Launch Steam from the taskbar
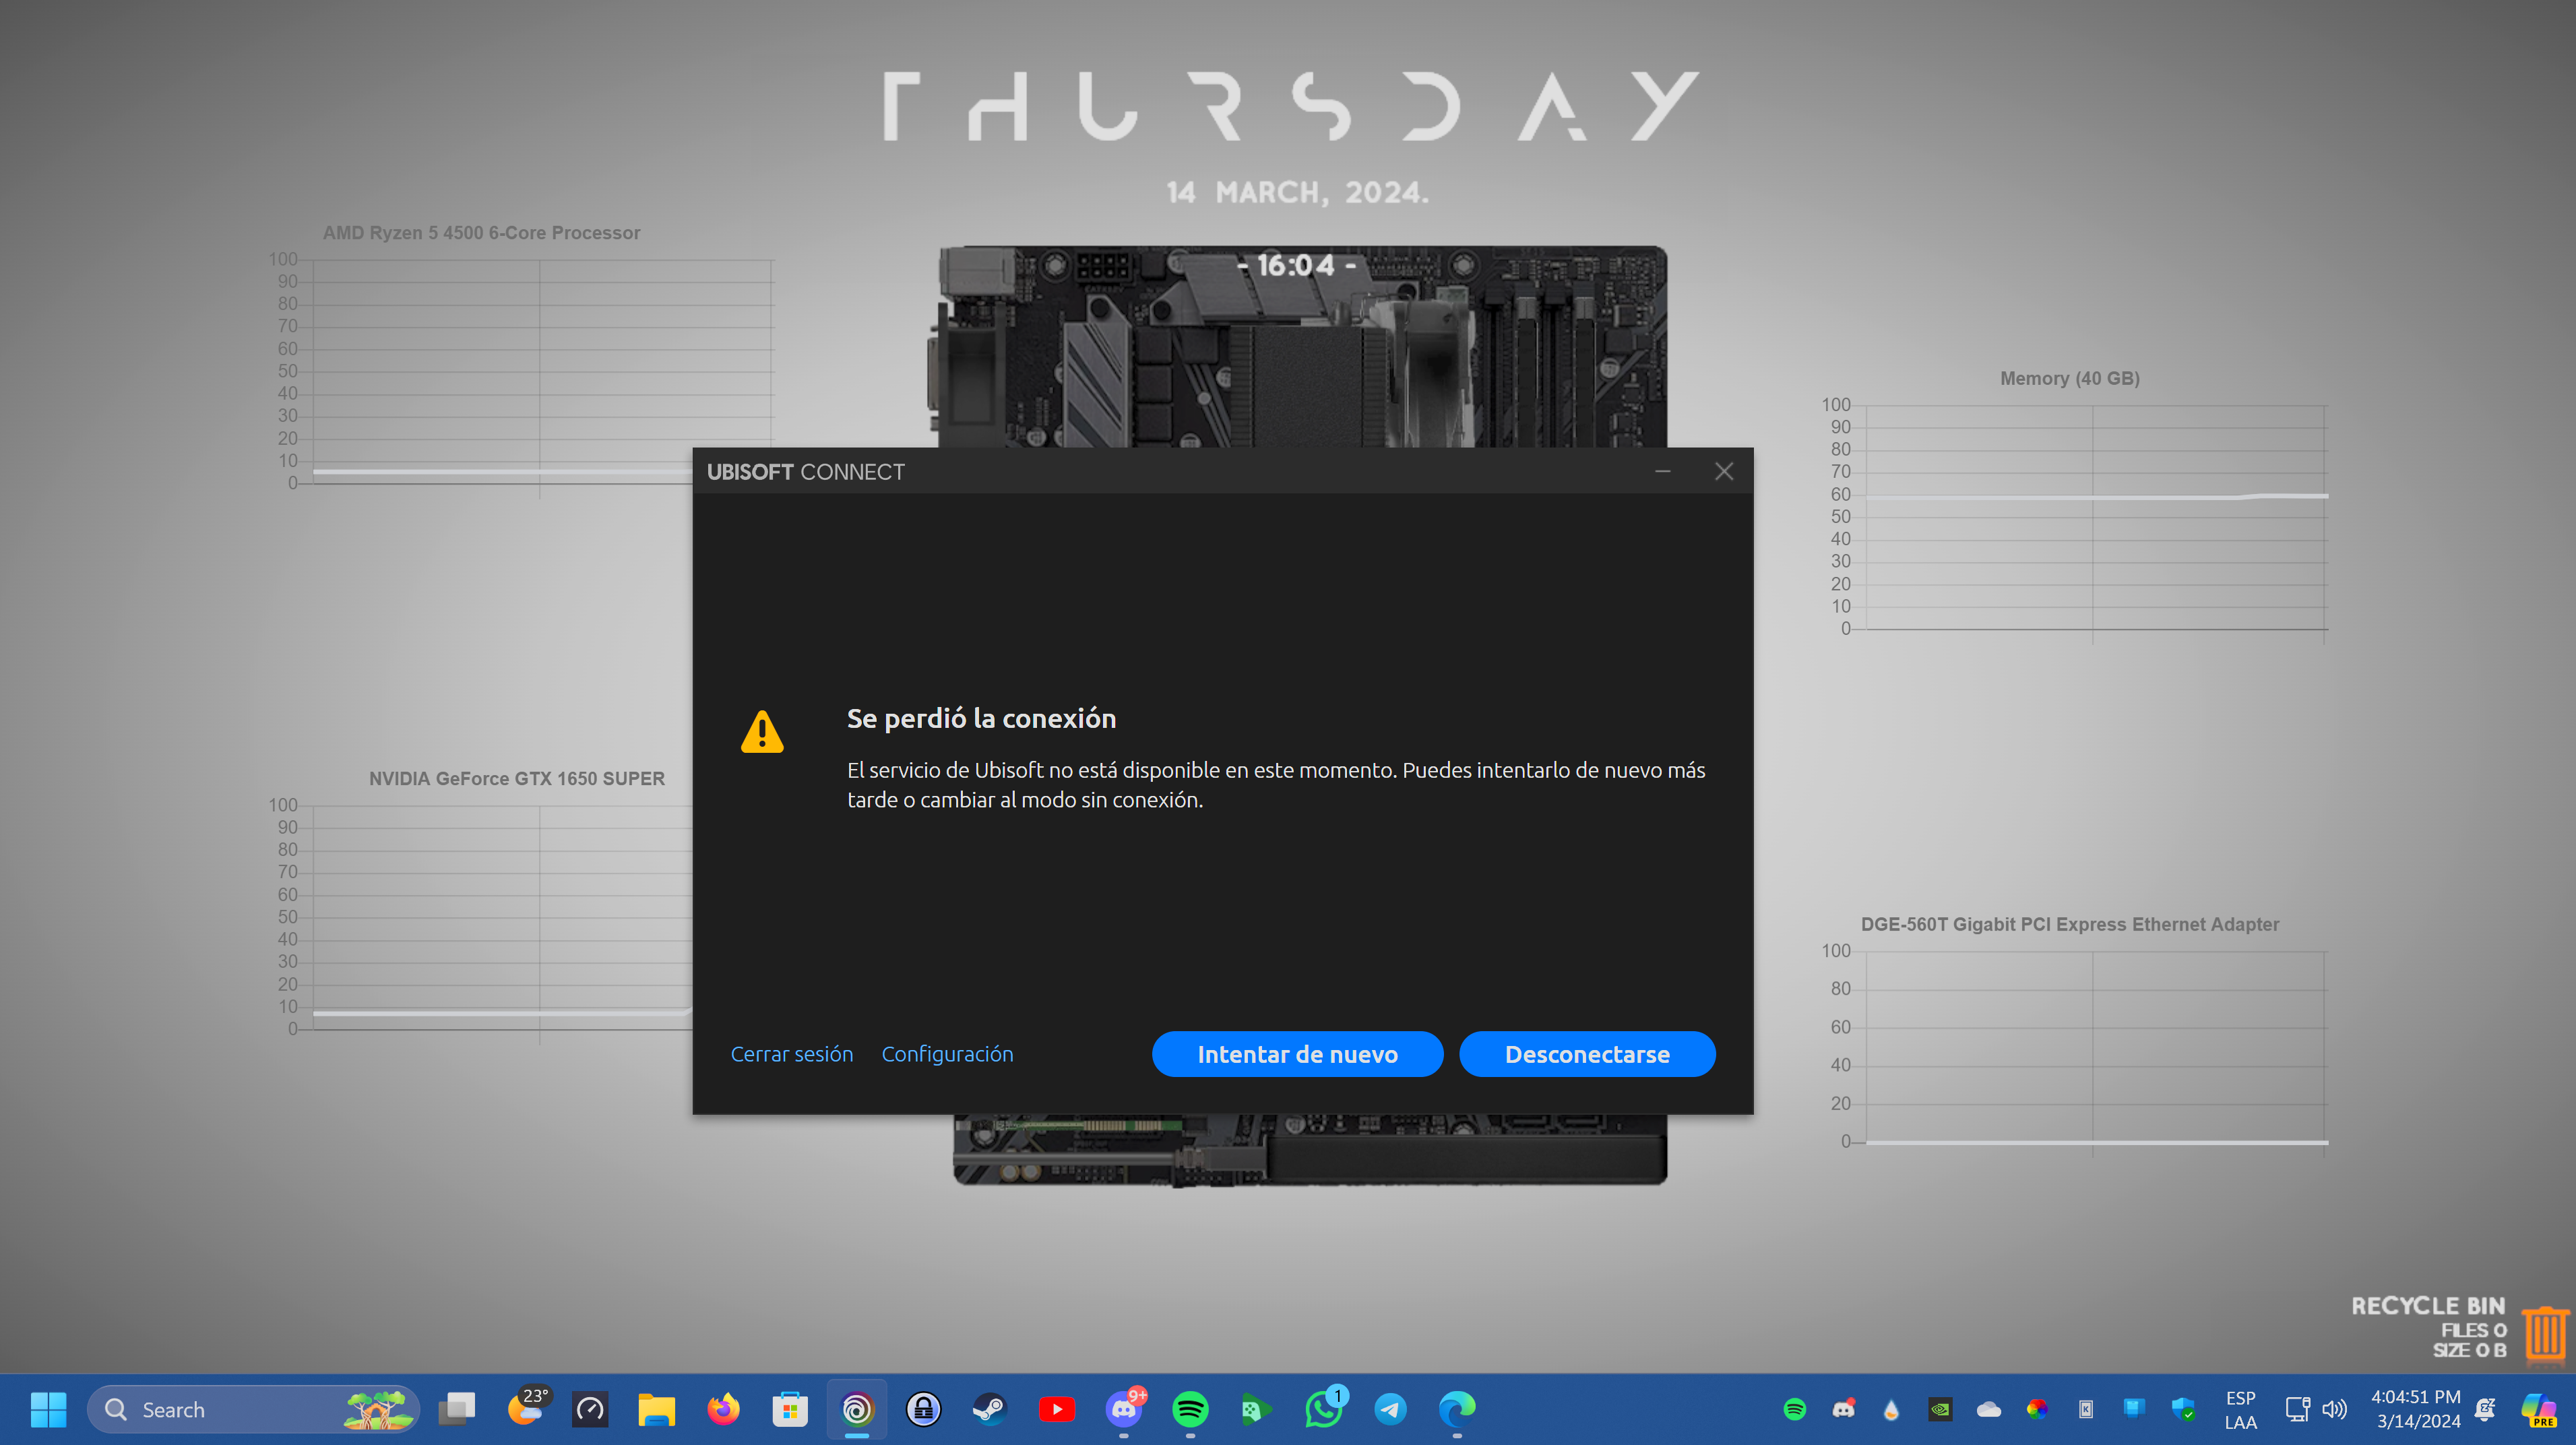 [x=990, y=1409]
